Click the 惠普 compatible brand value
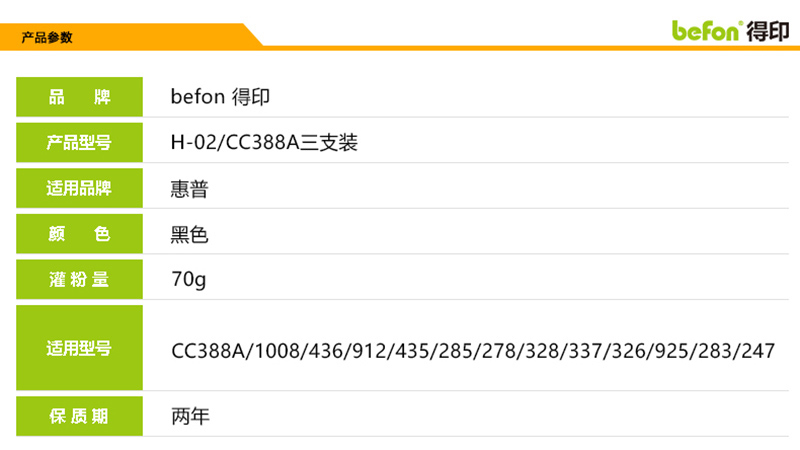The width and height of the screenshot is (800, 450). (189, 189)
